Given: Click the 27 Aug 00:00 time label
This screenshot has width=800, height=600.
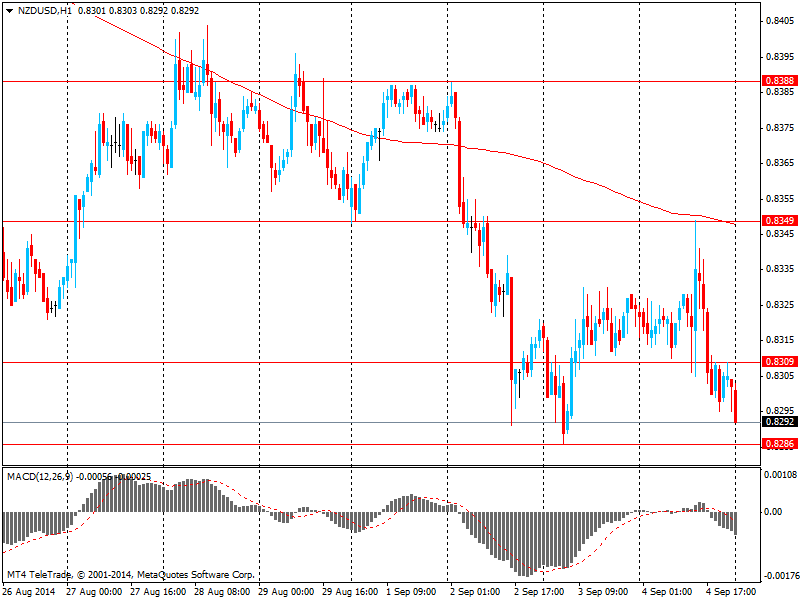Looking at the screenshot, I should click(x=94, y=592).
